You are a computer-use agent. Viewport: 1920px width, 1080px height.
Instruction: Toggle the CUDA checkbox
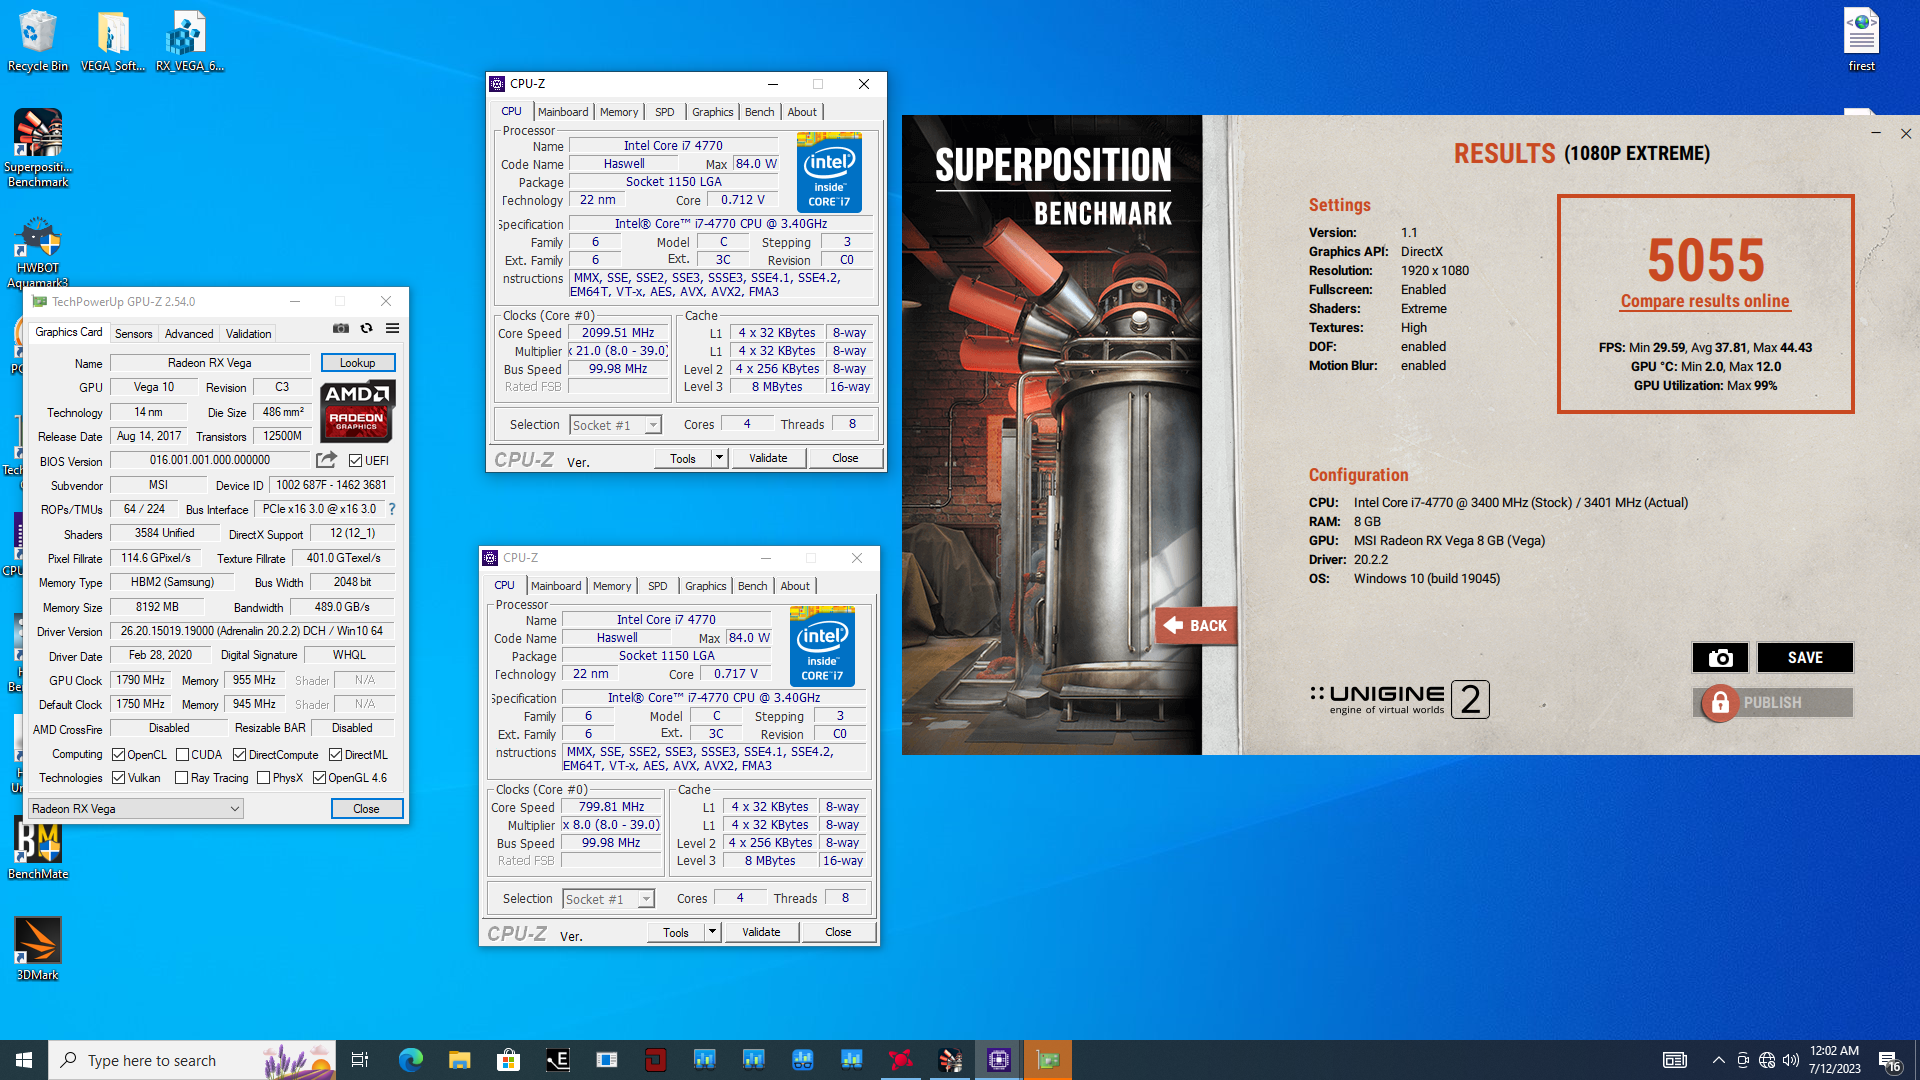182,755
